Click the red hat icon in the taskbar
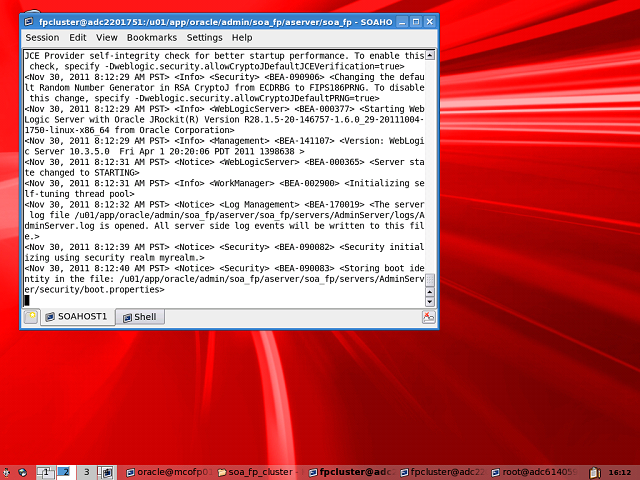Image resolution: width=640 pixels, height=480 pixels. tap(7, 471)
